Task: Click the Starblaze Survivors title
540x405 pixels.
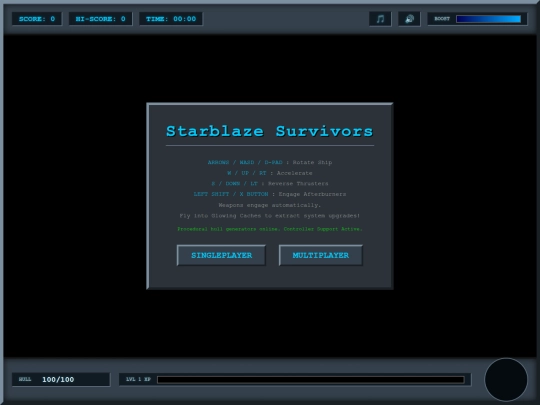Action: pyautogui.click(x=270, y=131)
